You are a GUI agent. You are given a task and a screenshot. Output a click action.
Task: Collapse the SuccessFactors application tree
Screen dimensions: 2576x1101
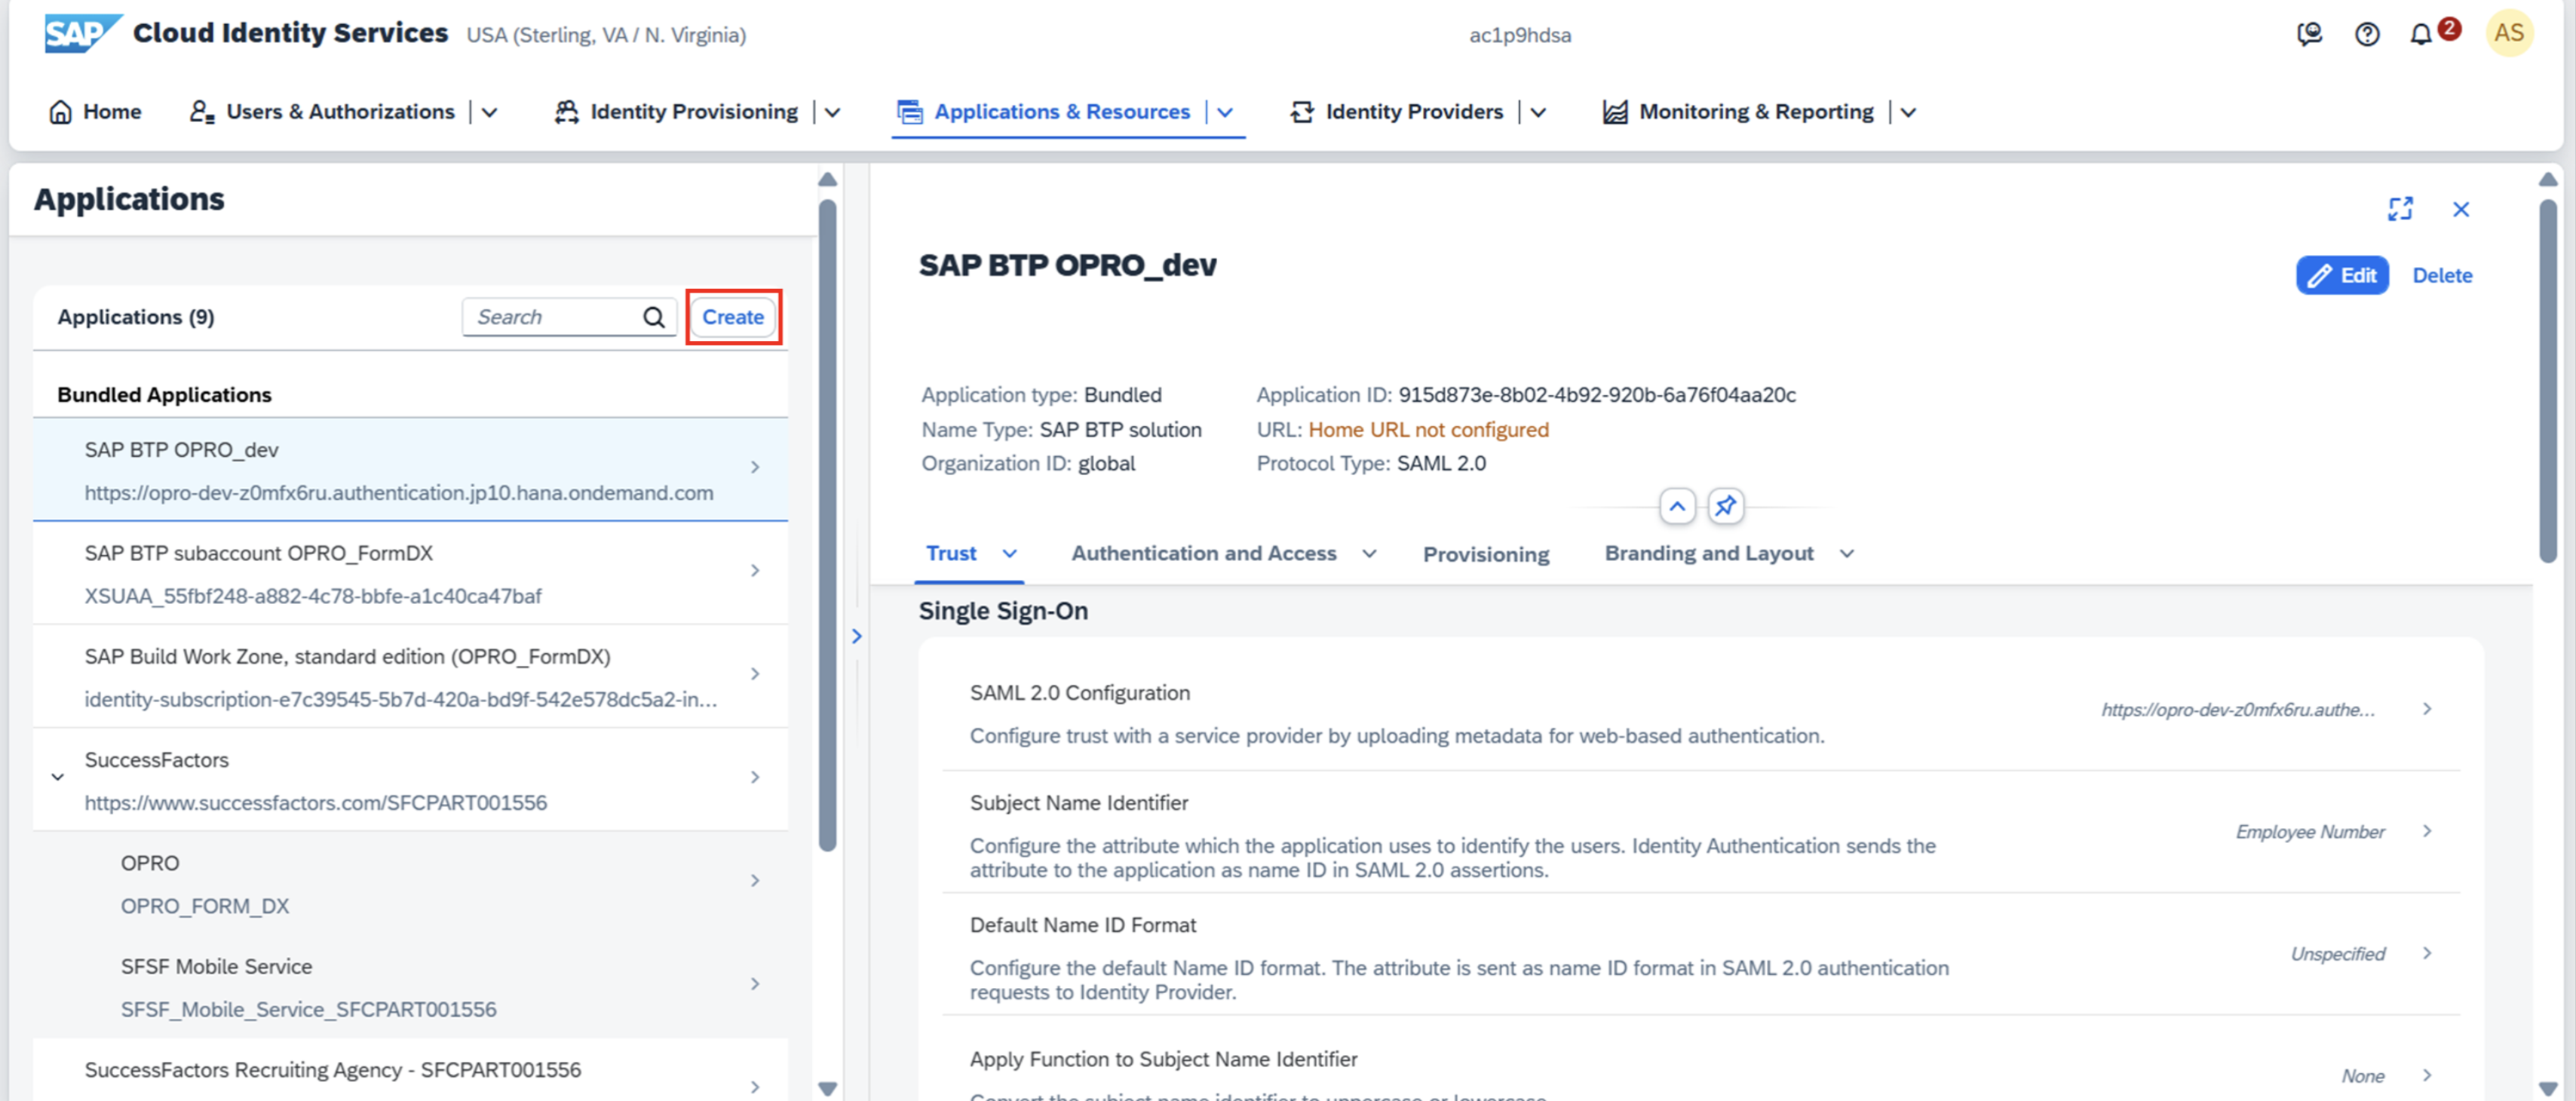point(58,777)
